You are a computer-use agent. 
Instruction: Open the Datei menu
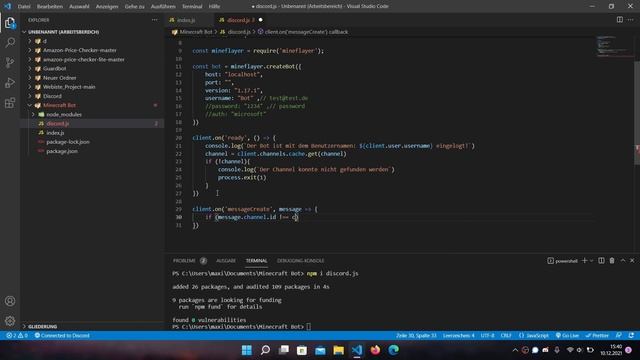pyautogui.click(x=24, y=6)
